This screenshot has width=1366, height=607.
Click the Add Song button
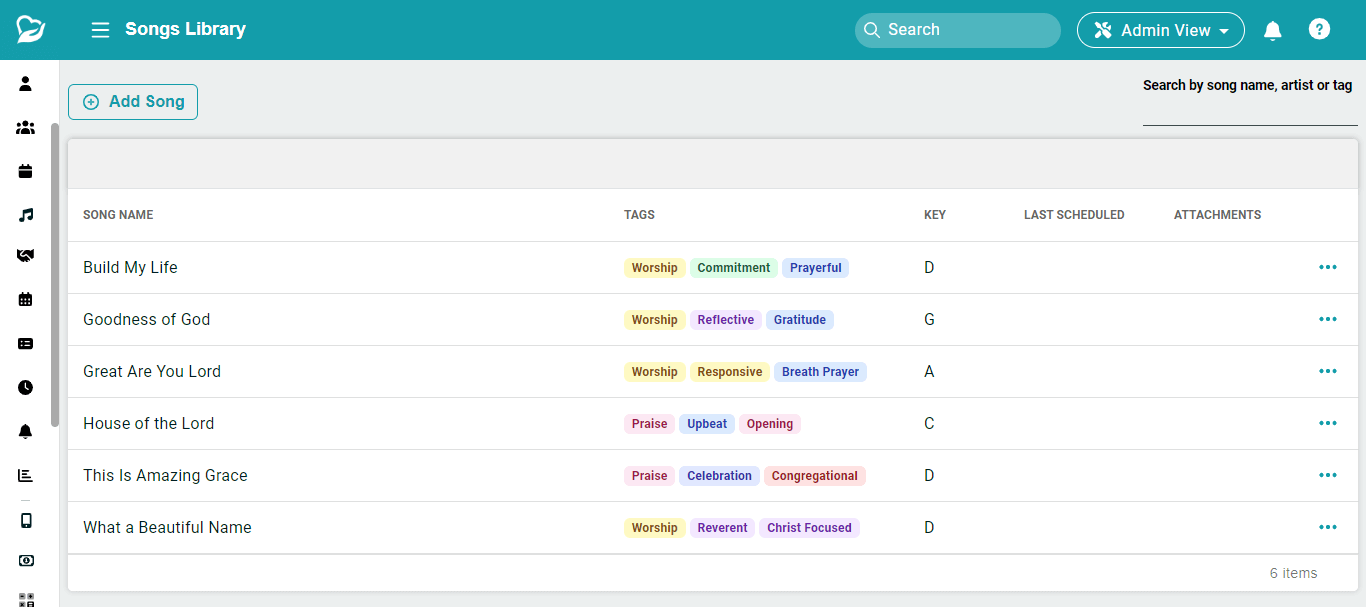(133, 102)
